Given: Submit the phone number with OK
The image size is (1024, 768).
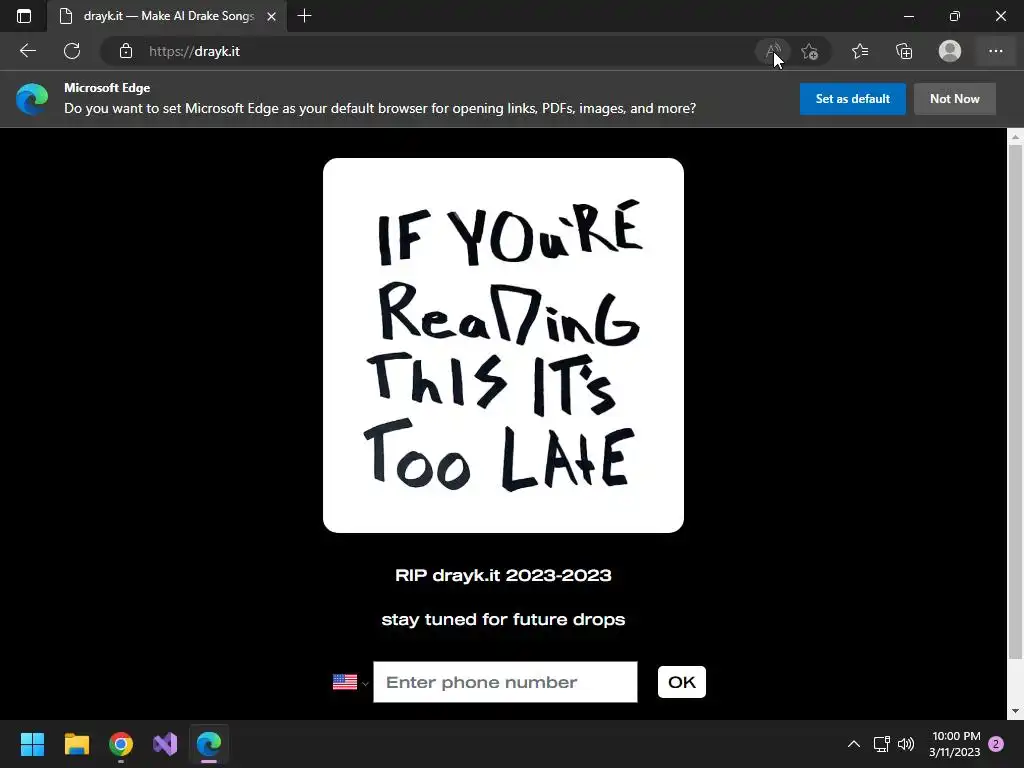Looking at the screenshot, I should [x=681, y=682].
